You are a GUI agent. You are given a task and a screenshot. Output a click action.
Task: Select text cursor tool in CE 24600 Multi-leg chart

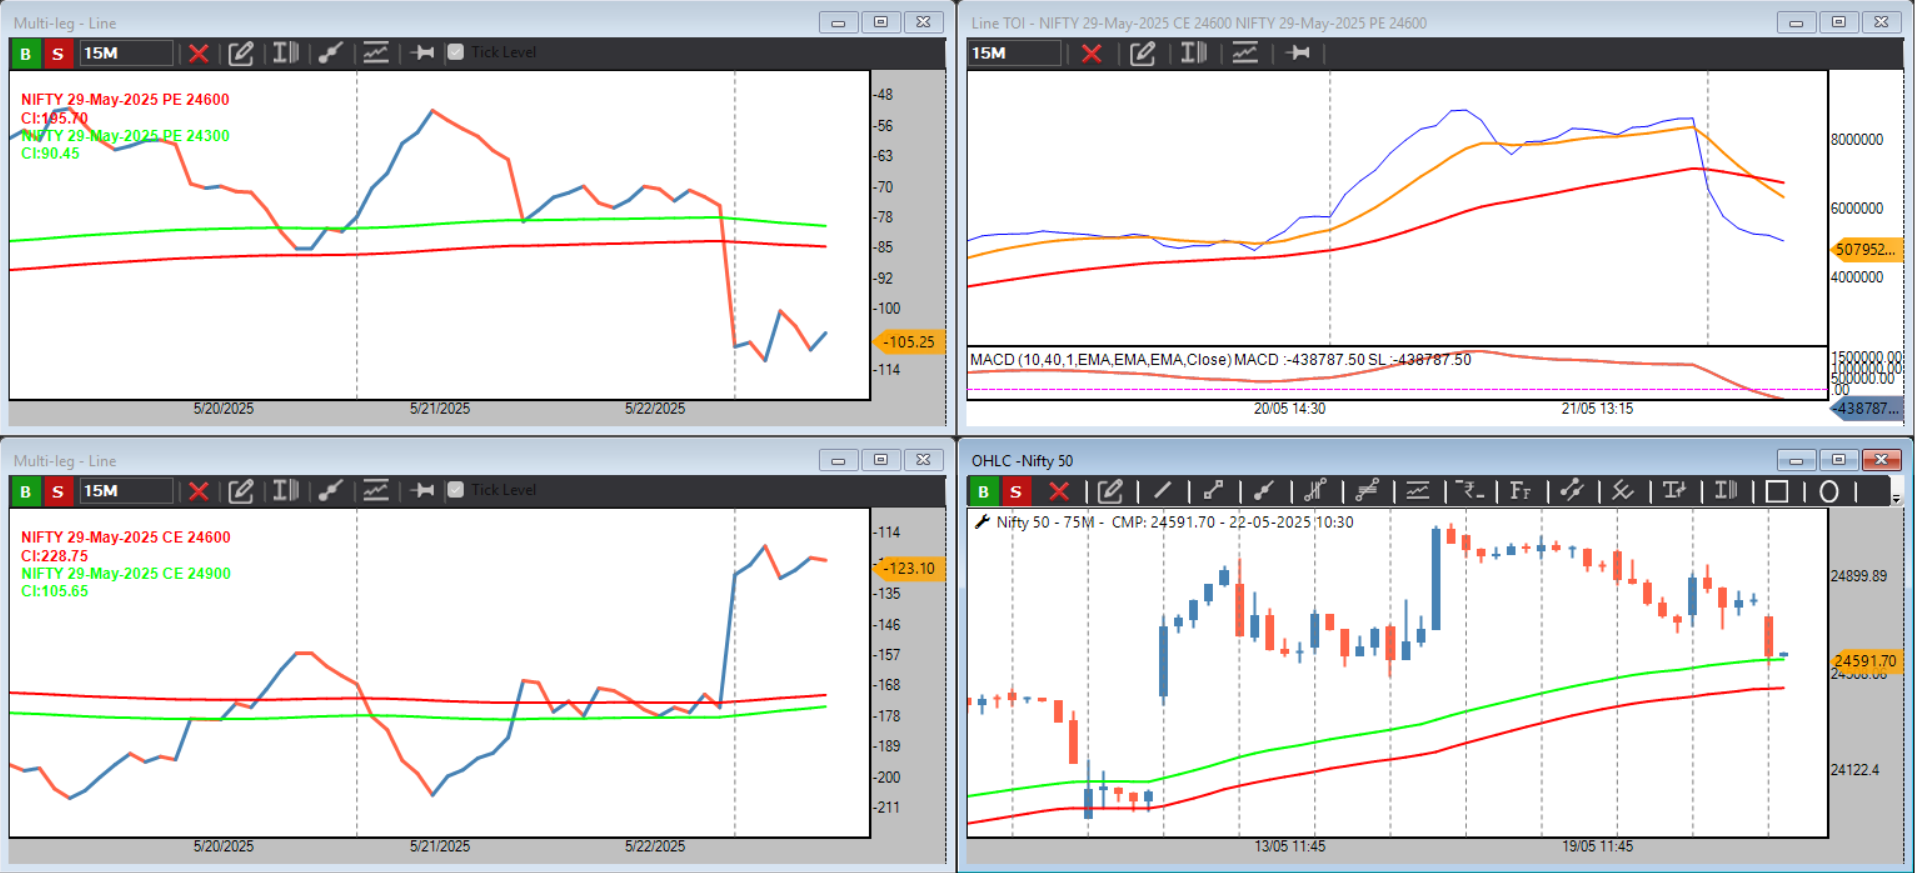click(x=286, y=490)
